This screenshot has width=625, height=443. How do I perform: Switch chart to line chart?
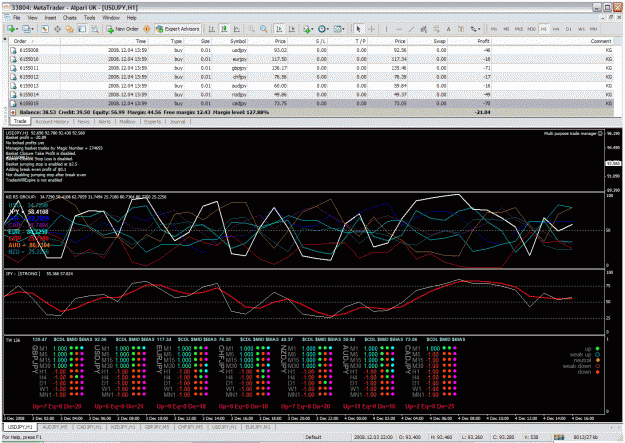237,29
